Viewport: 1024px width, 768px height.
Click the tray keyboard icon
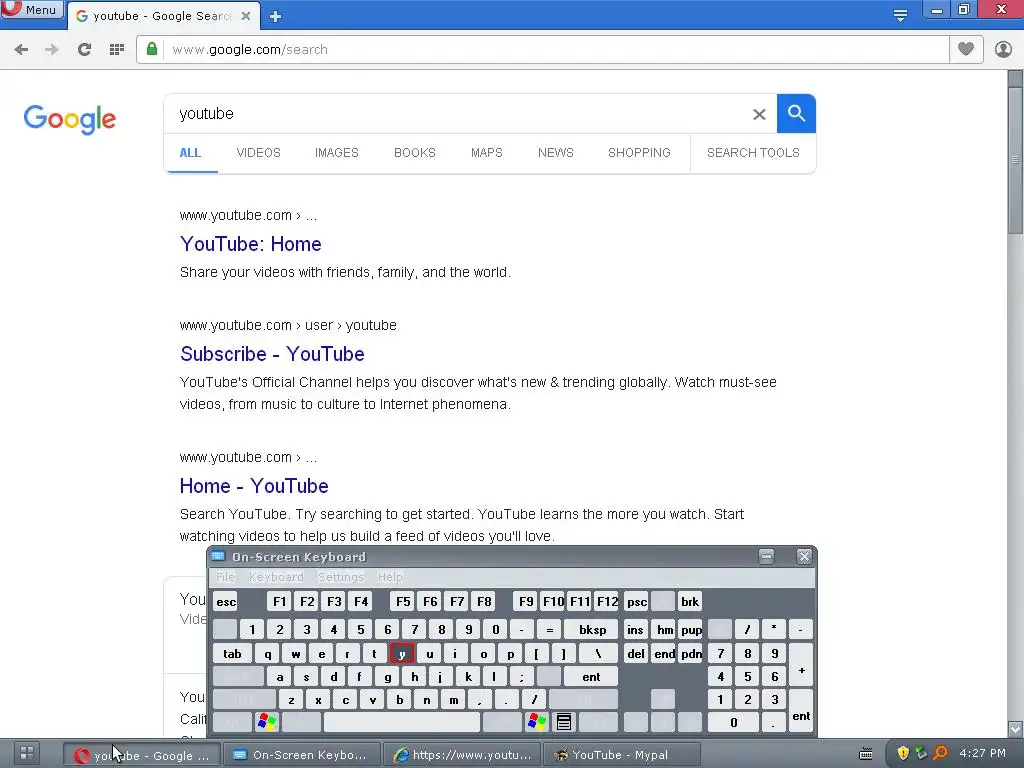tap(866, 754)
